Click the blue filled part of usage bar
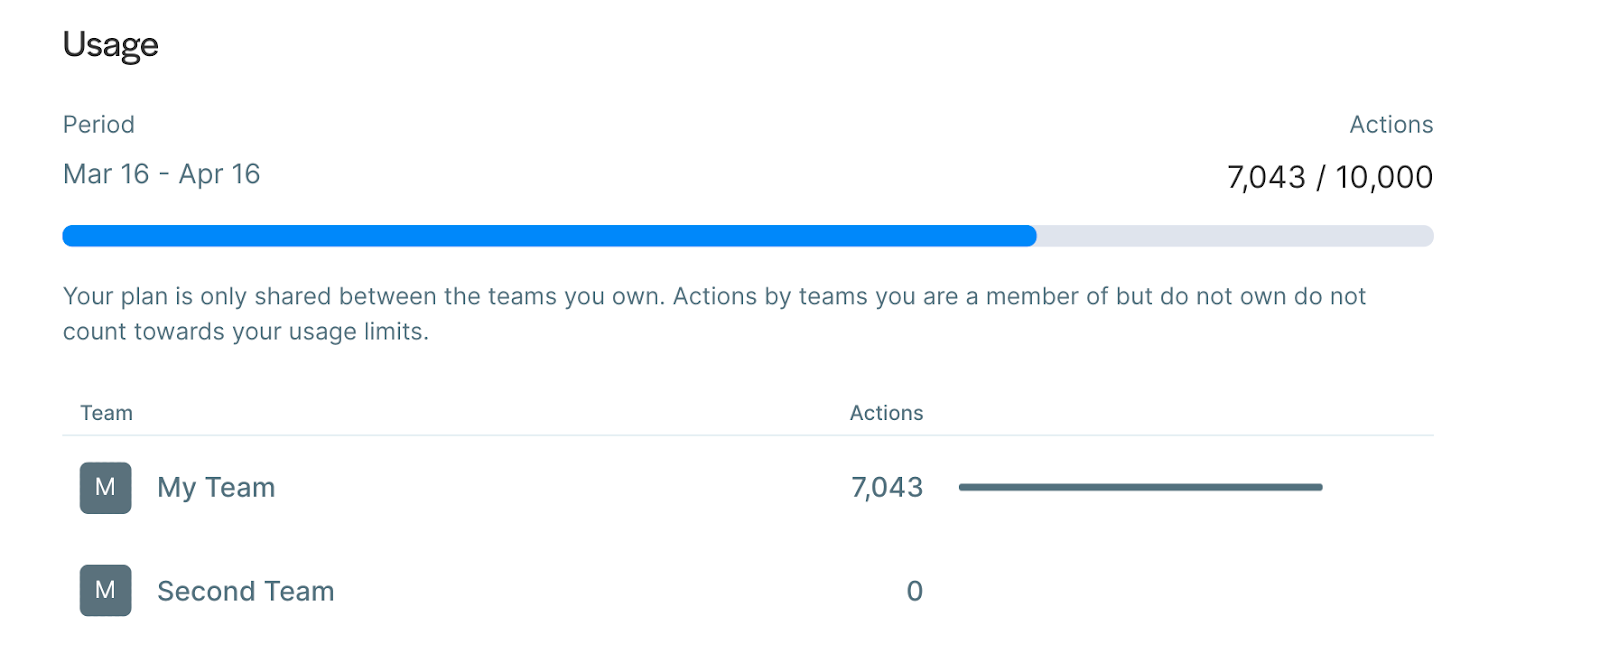The image size is (1600, 654). [x=549, y=236]
